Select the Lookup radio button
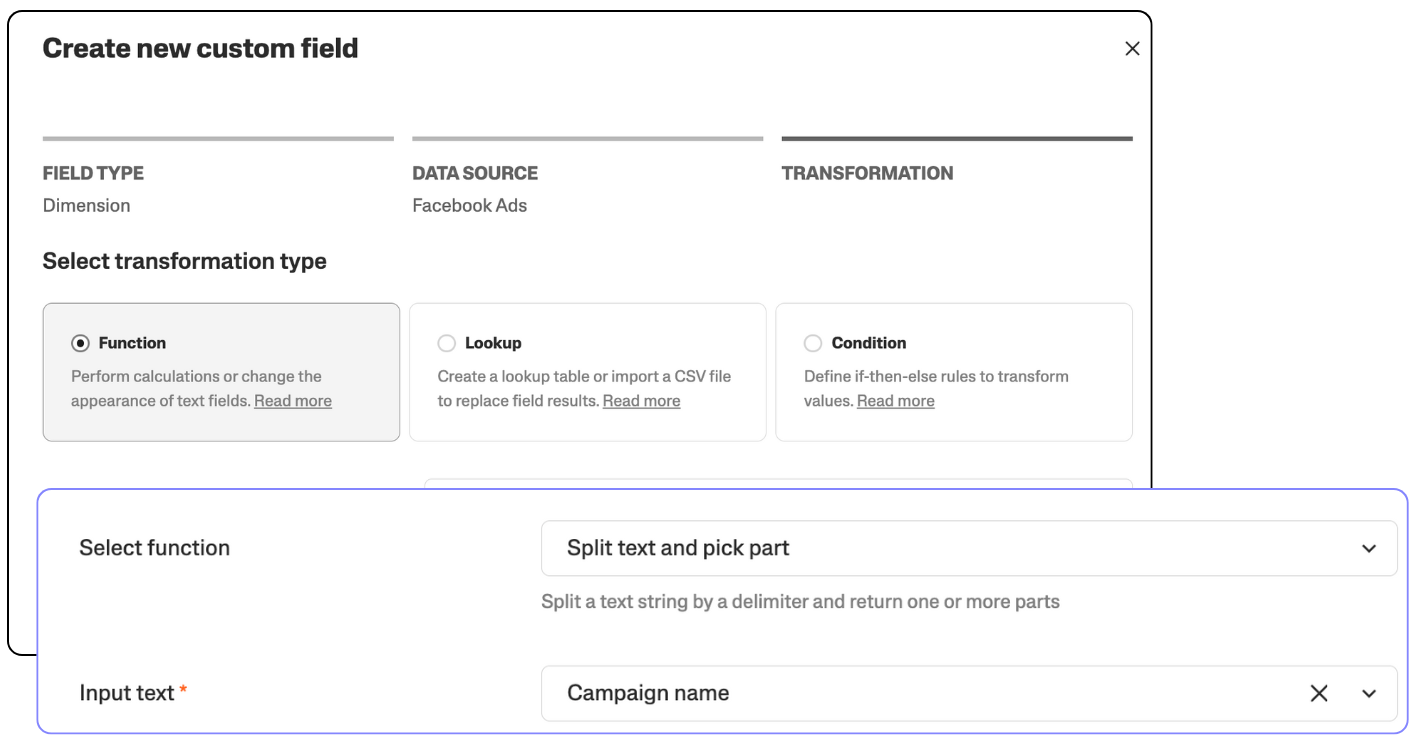 point(447,343)
